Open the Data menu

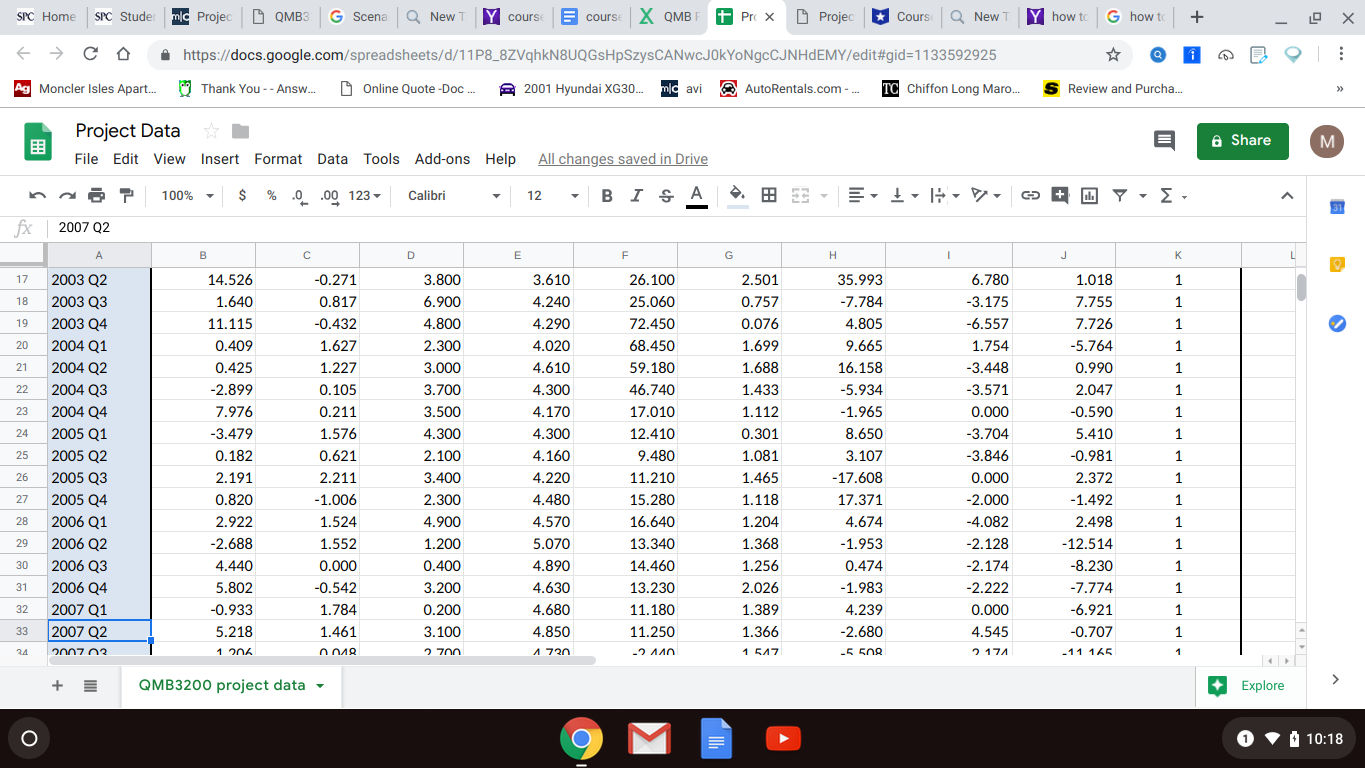332,159
